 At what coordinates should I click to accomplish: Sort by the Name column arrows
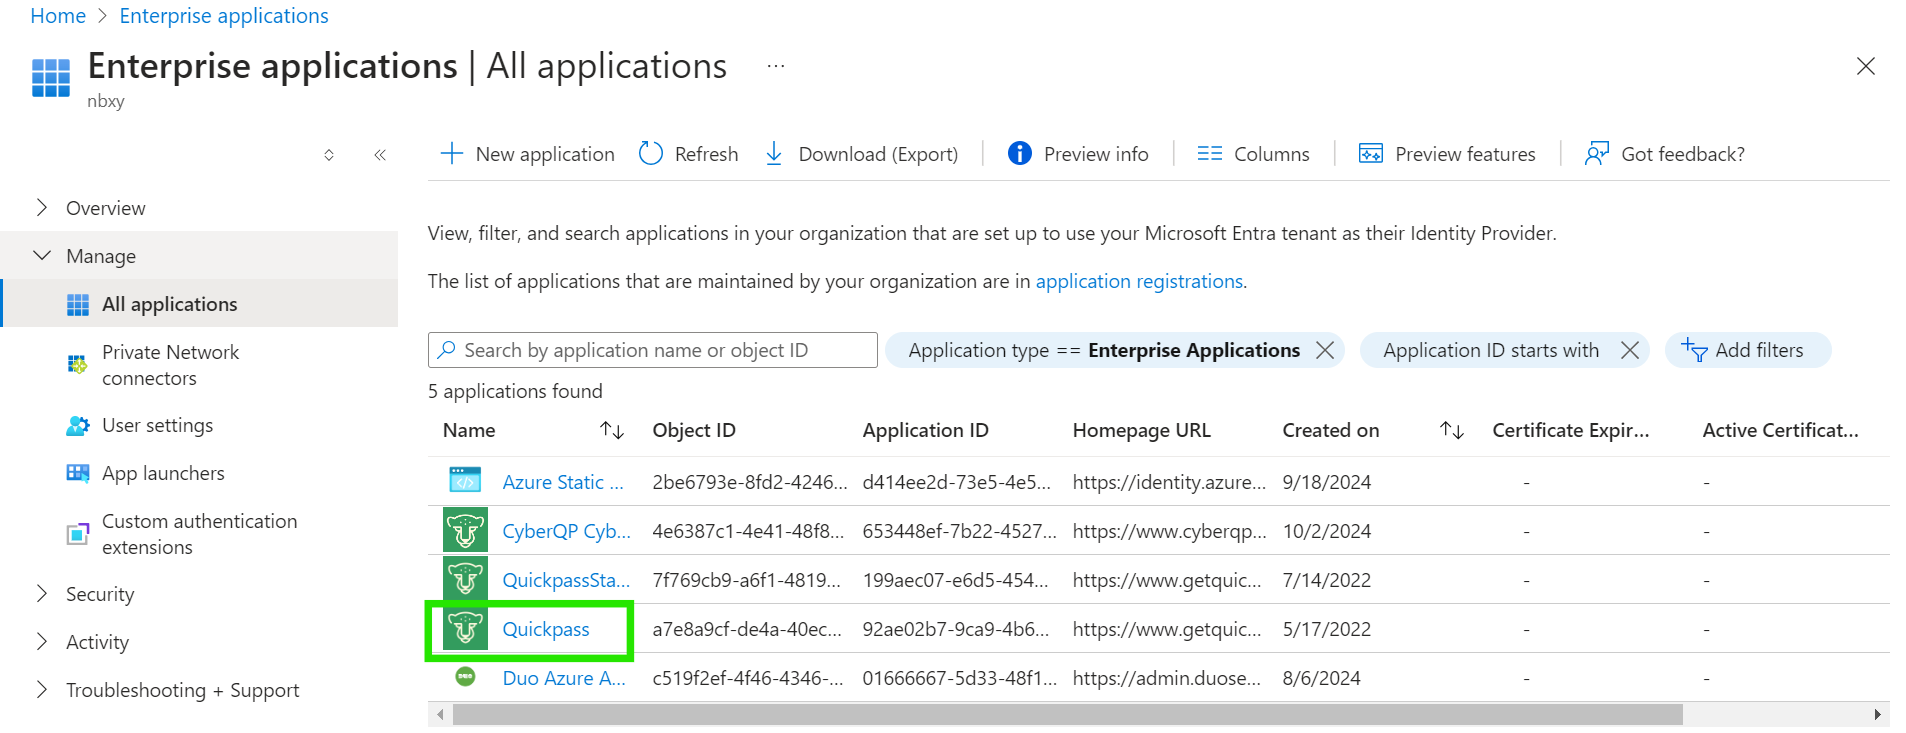pos(612,431)
